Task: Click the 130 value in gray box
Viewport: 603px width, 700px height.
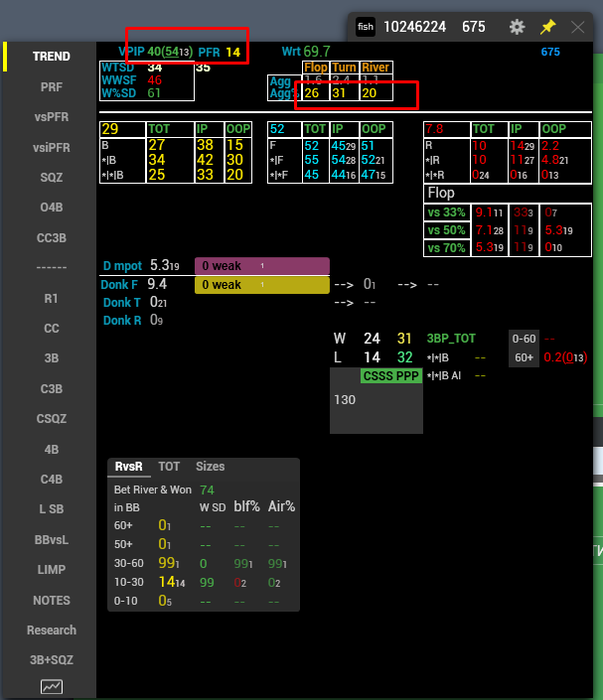Action: point(345,400)
